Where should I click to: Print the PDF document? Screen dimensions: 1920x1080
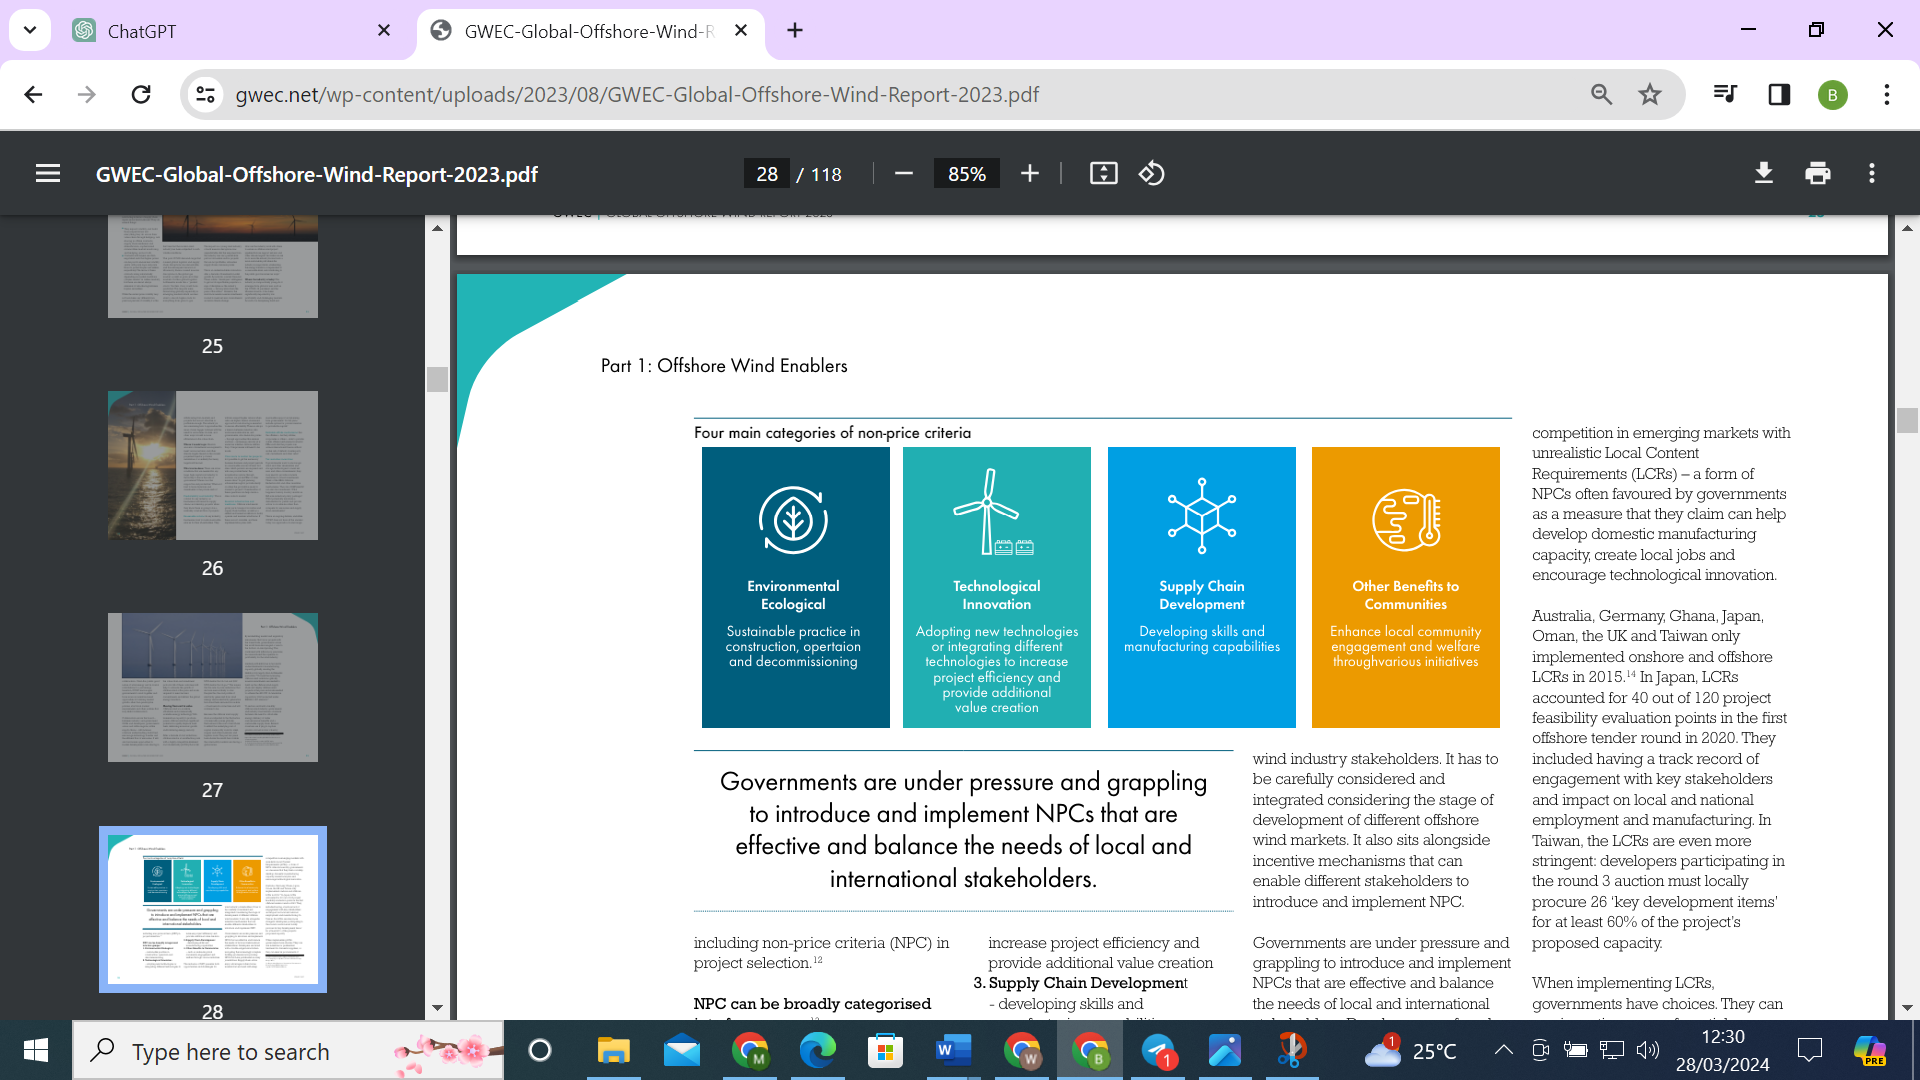click(x=1817, y=173)
